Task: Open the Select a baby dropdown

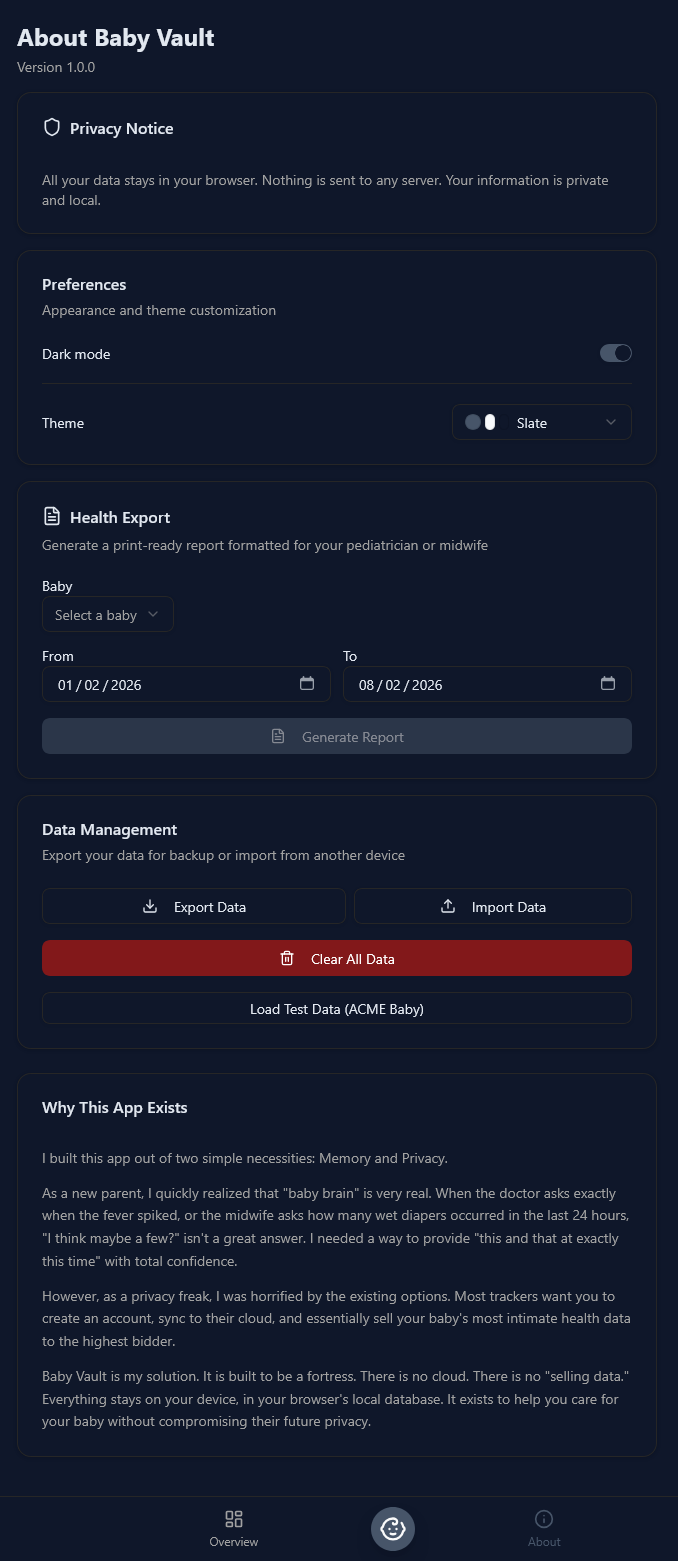Action: click(x=107, y=614)
